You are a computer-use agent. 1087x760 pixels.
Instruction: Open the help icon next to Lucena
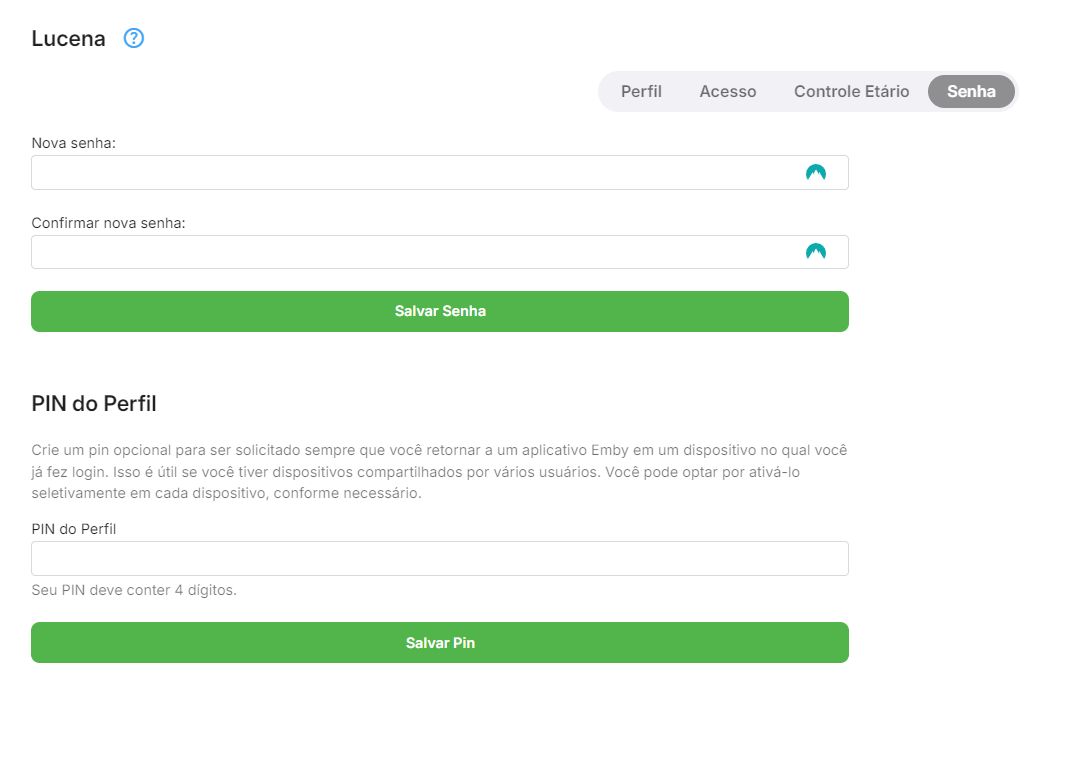coord(134,38)
